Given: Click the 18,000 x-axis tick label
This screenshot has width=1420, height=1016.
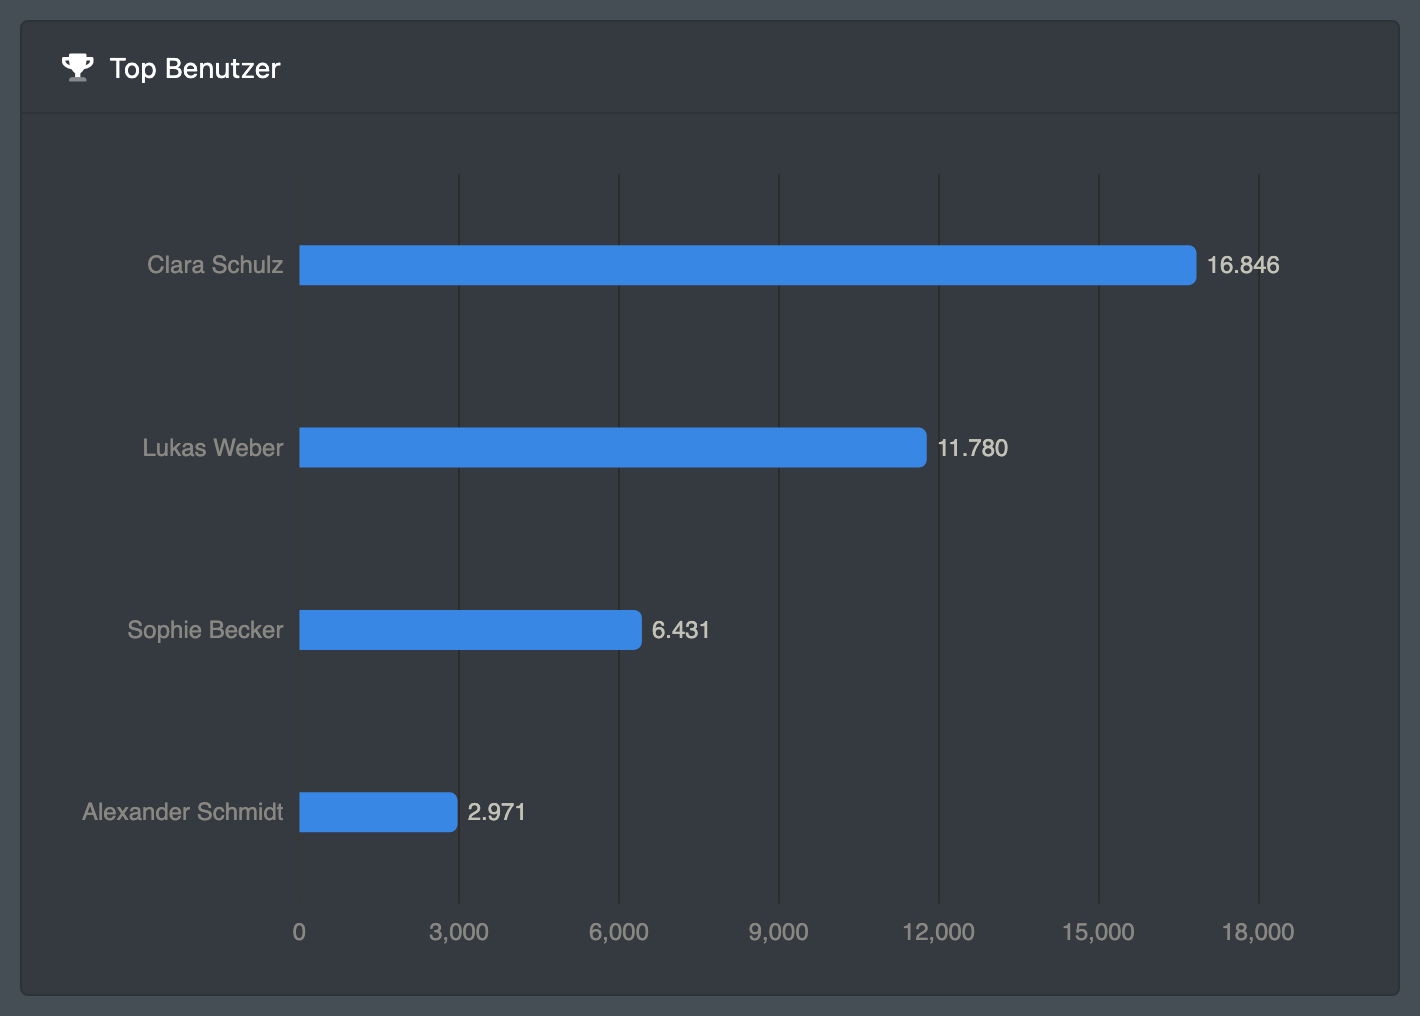Looking at the screenshot, I should click(x=1258, y=932).
